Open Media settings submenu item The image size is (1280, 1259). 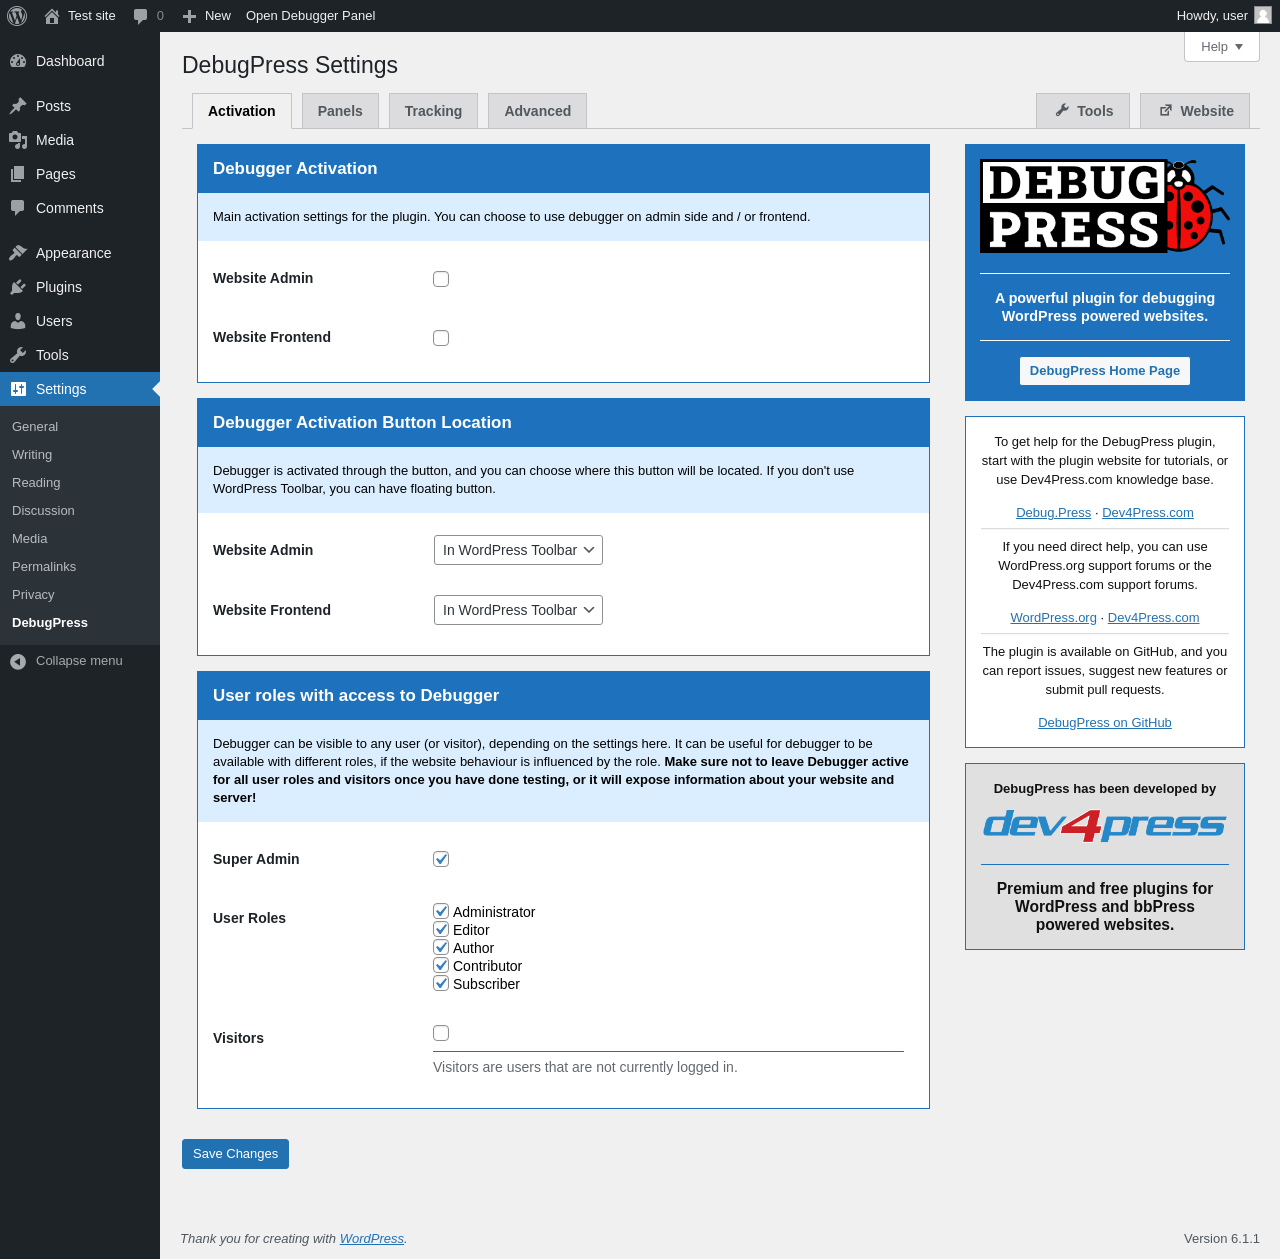pos(30,538)
